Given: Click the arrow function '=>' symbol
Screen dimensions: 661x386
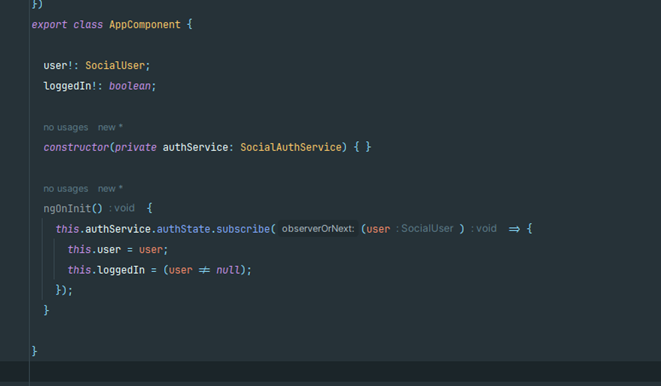Looking at the screenshot, I should click(x=514, y=229).
